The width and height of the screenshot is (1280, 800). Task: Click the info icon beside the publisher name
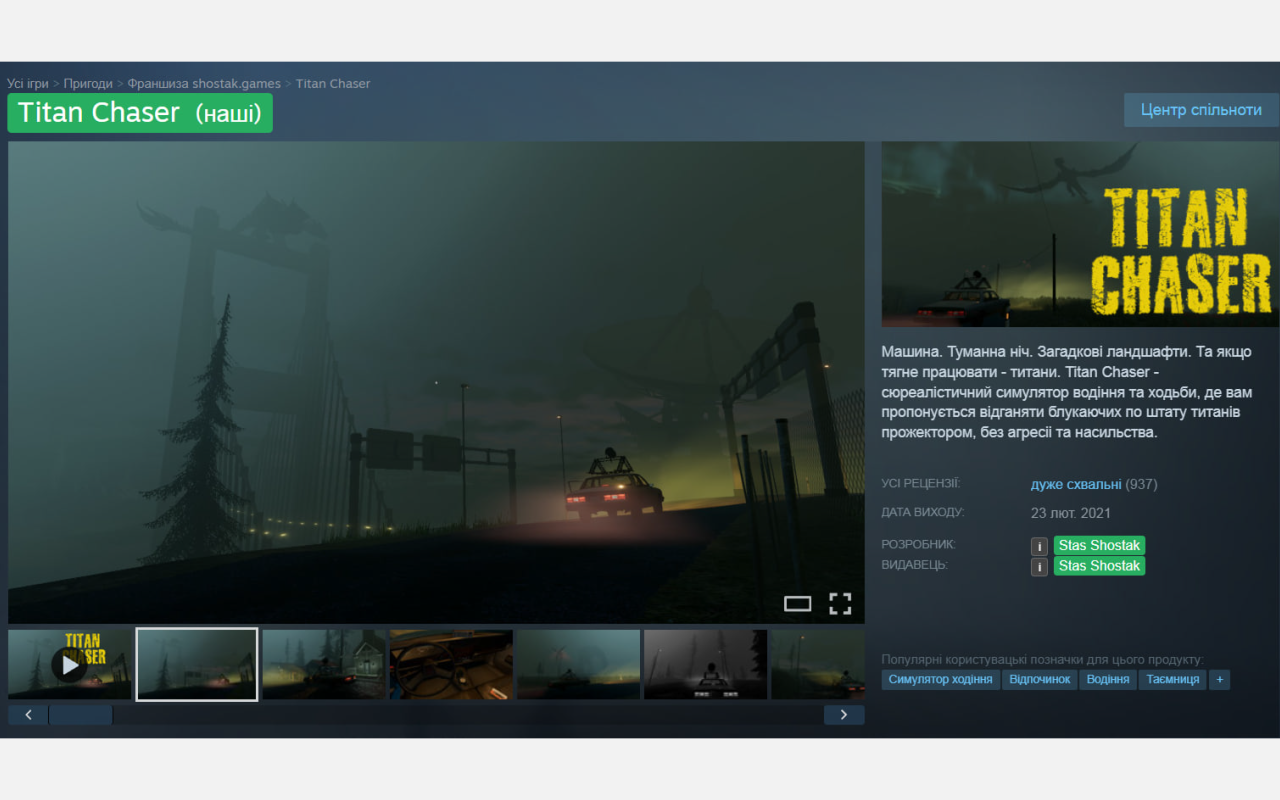pyautogui.click(x=1040, y=567)
